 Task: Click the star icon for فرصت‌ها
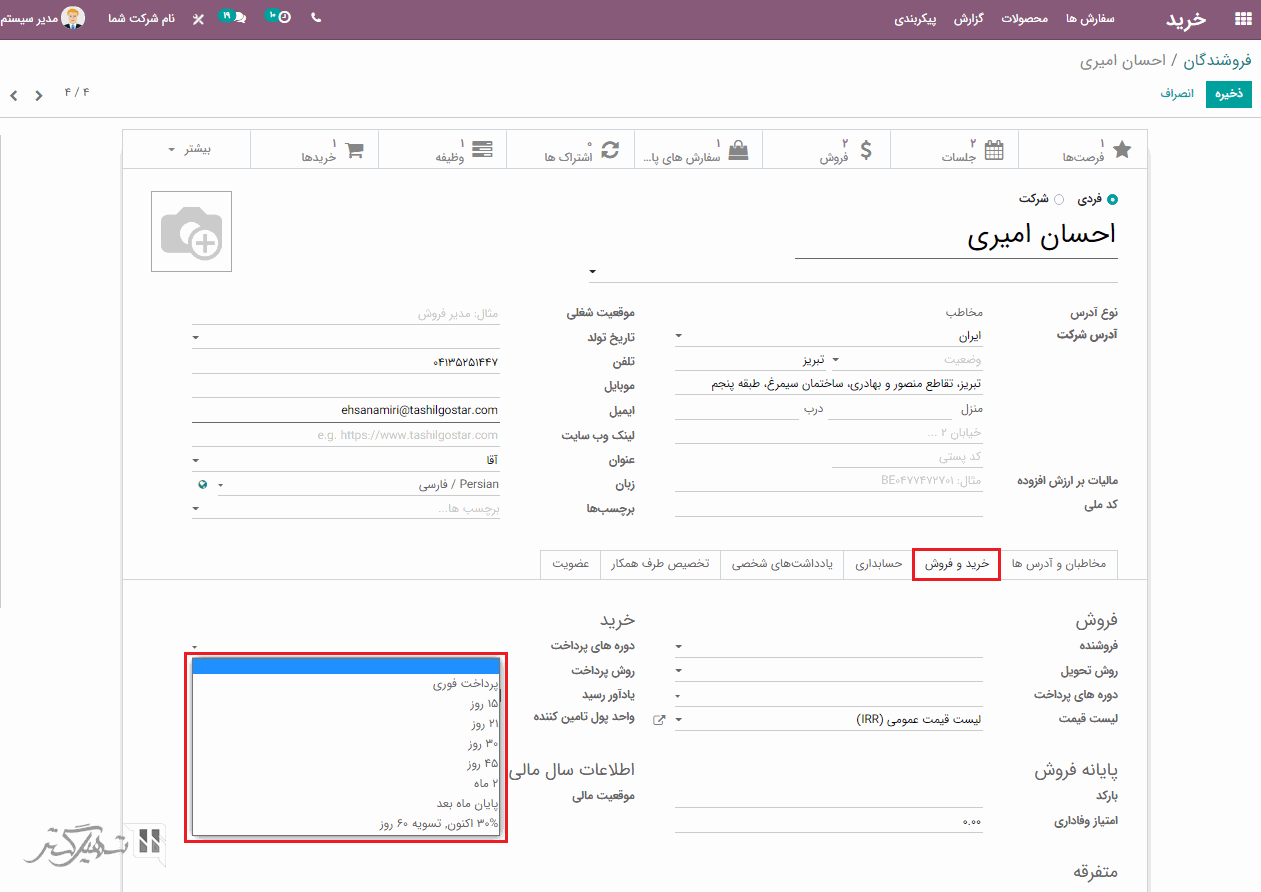pyautogui.click(x=1122, y=150)
